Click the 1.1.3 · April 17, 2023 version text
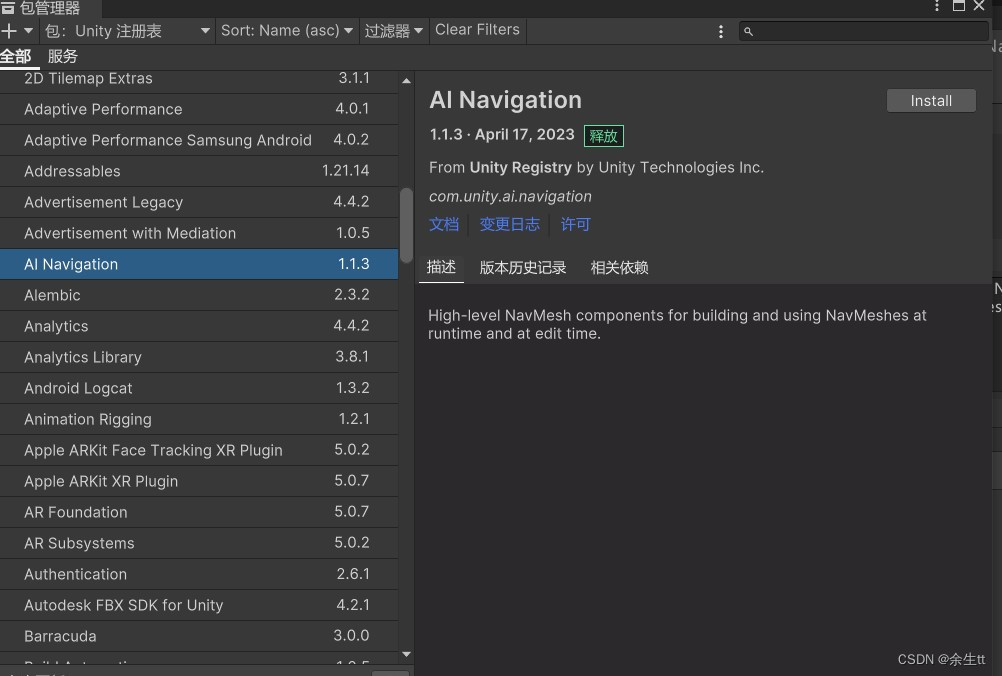This screenshot has height=676, width=1002. click(502, 135)
